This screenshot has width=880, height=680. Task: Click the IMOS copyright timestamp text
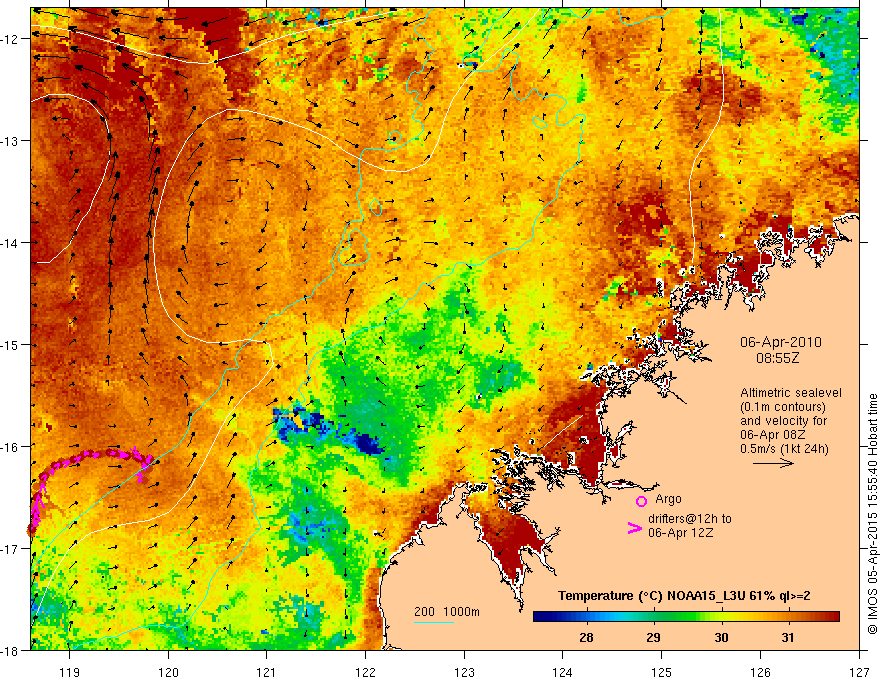[x=872, y=513]
